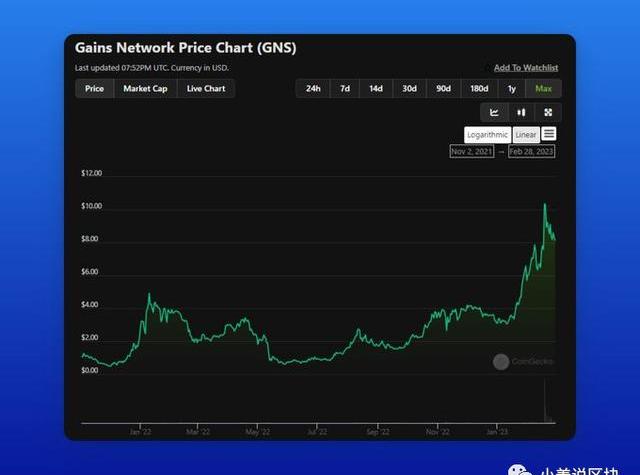Open the Feb 28, 2023 end date picker
The image size is (640, 475).
tap(531, 152)
